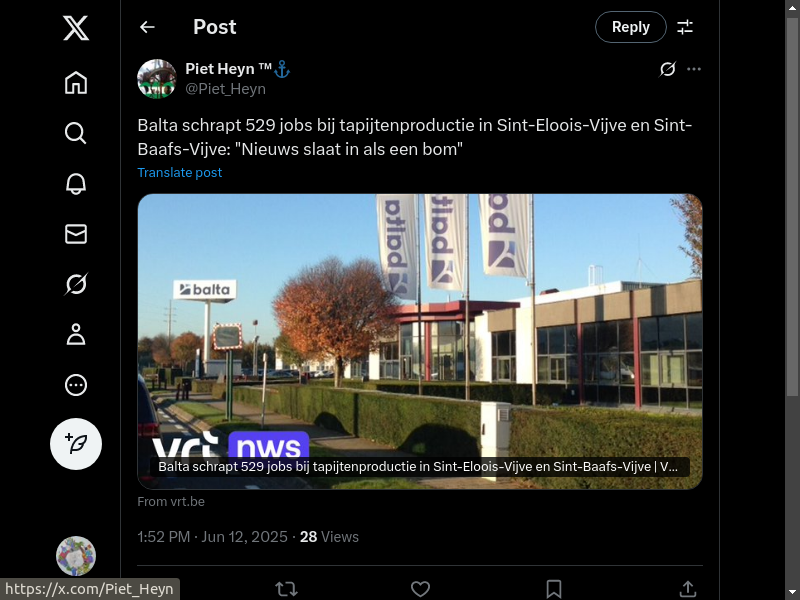
Task: Go back with the arrow
Action: pyautogui.click(x=147, y=27)
